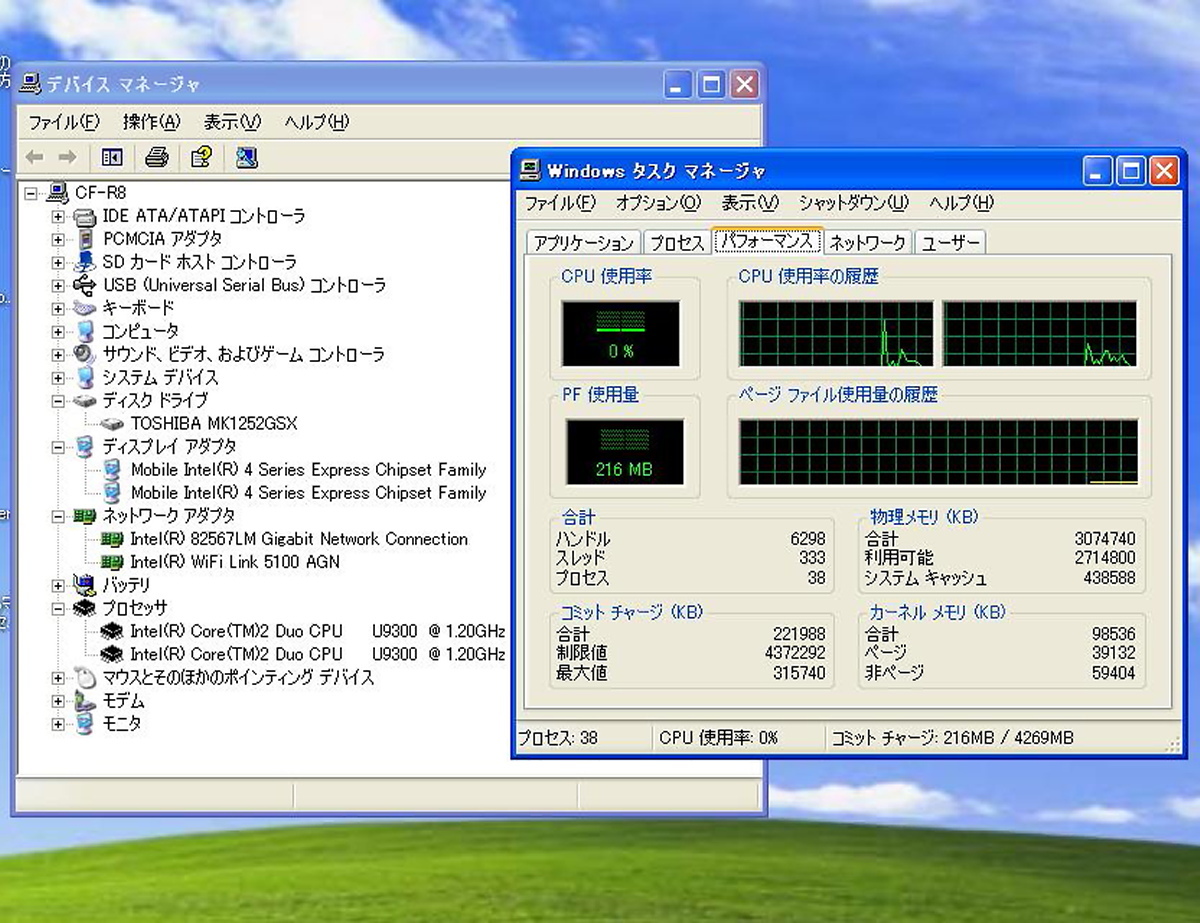Click the Device Manager title bar icon

(31, 85)
